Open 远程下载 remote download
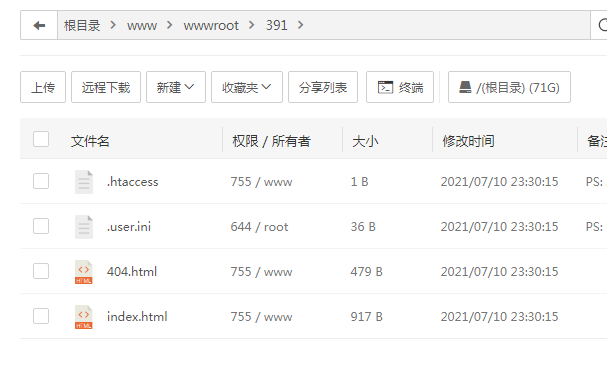607x377 pixels. [x=106, y=87]
